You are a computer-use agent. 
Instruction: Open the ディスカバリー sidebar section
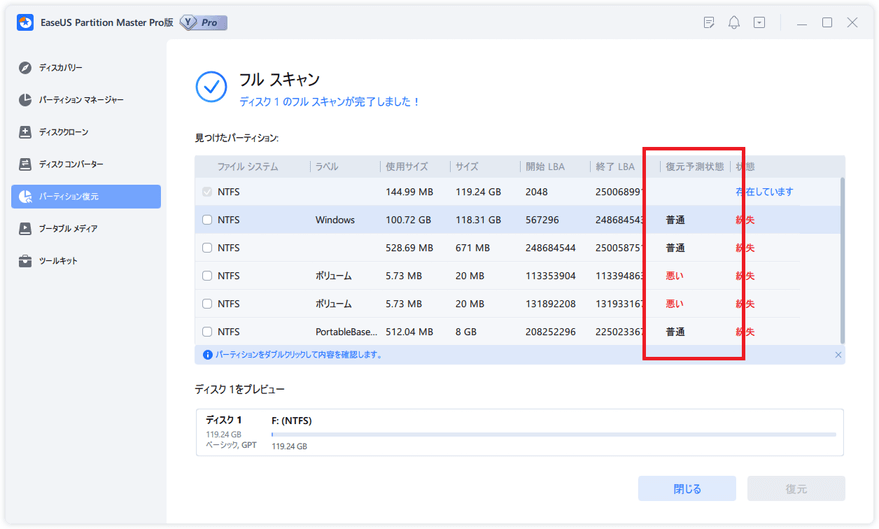point(60,68)
